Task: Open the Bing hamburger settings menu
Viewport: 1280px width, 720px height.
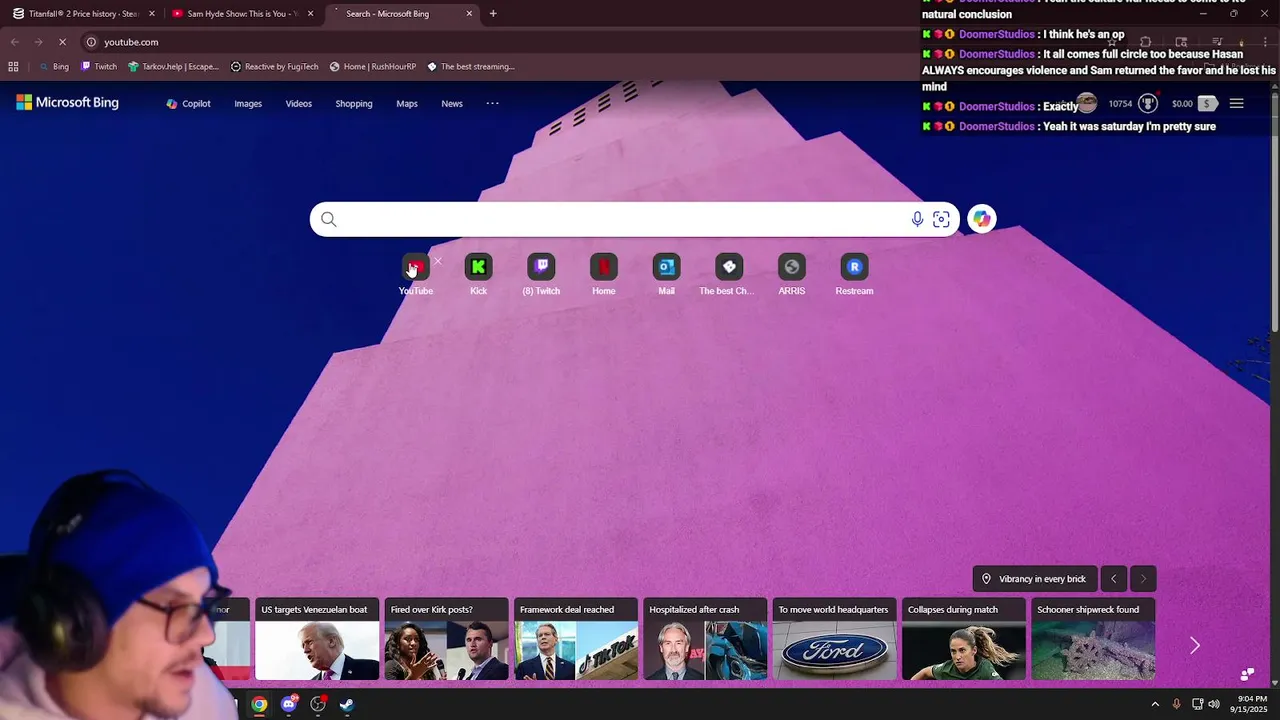Action: tap(1236, 104)
